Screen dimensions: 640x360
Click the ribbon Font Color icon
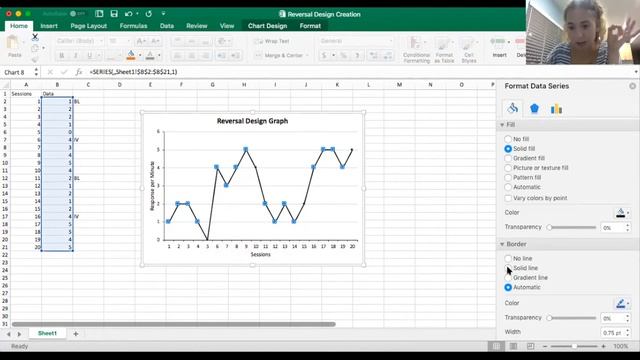tap(150, 55)
